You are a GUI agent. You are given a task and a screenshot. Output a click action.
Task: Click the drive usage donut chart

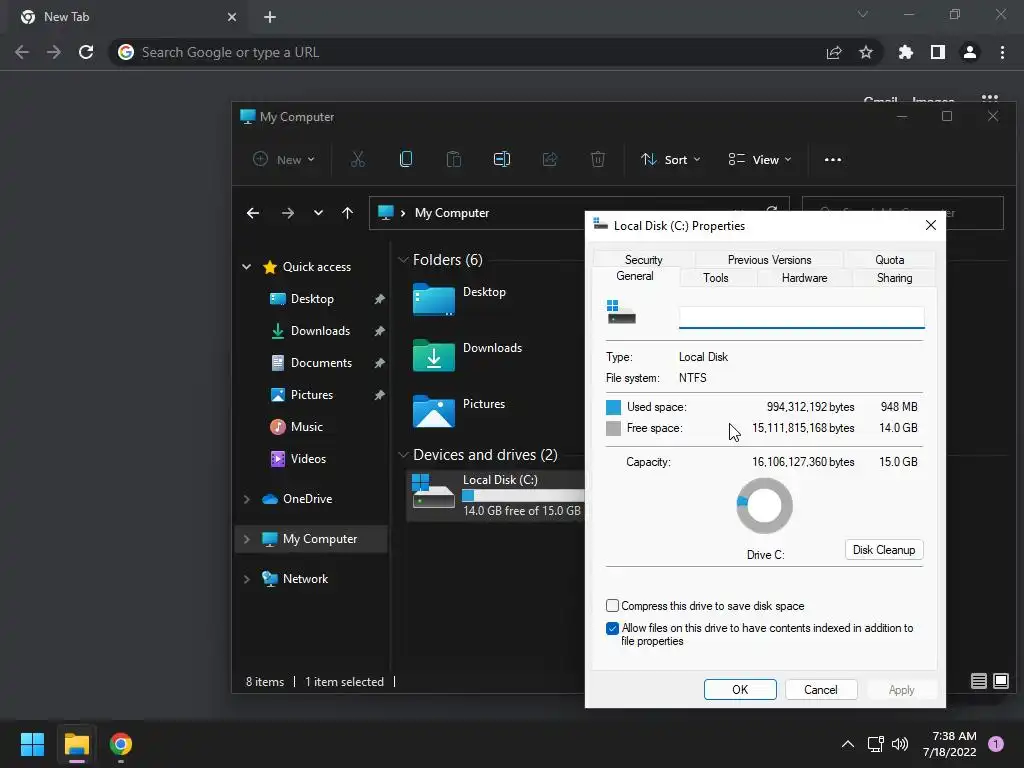[764, 505]
